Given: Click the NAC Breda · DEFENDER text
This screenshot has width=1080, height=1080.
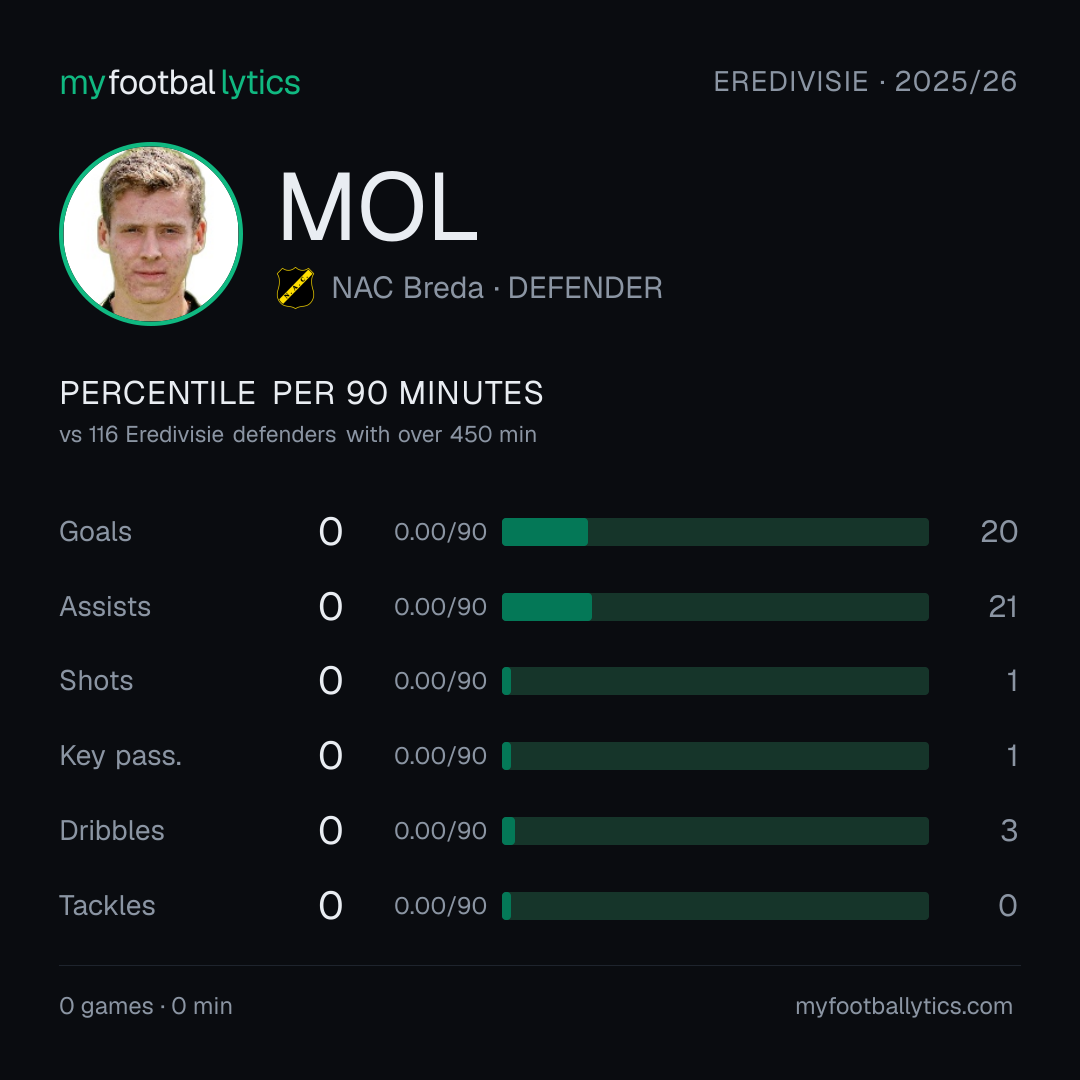Looking at the screenshot, I should click(x=497, y=288).
